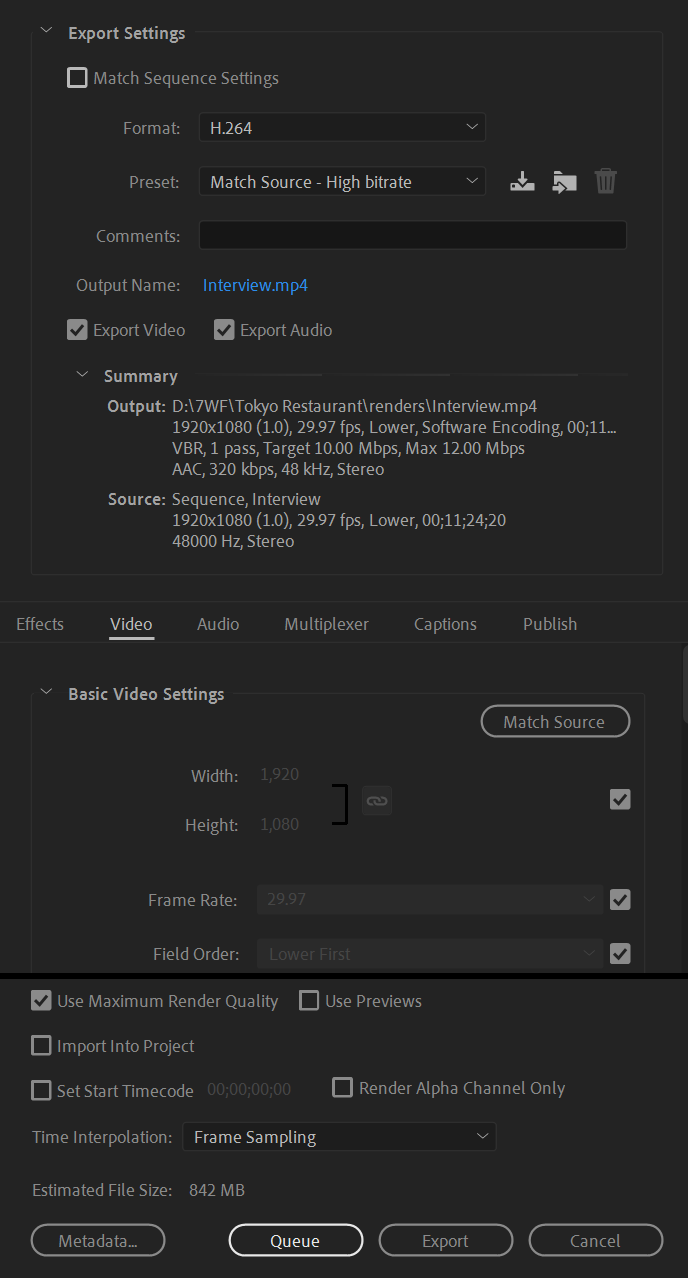Open the Preset Match Source dropdown

342,182
